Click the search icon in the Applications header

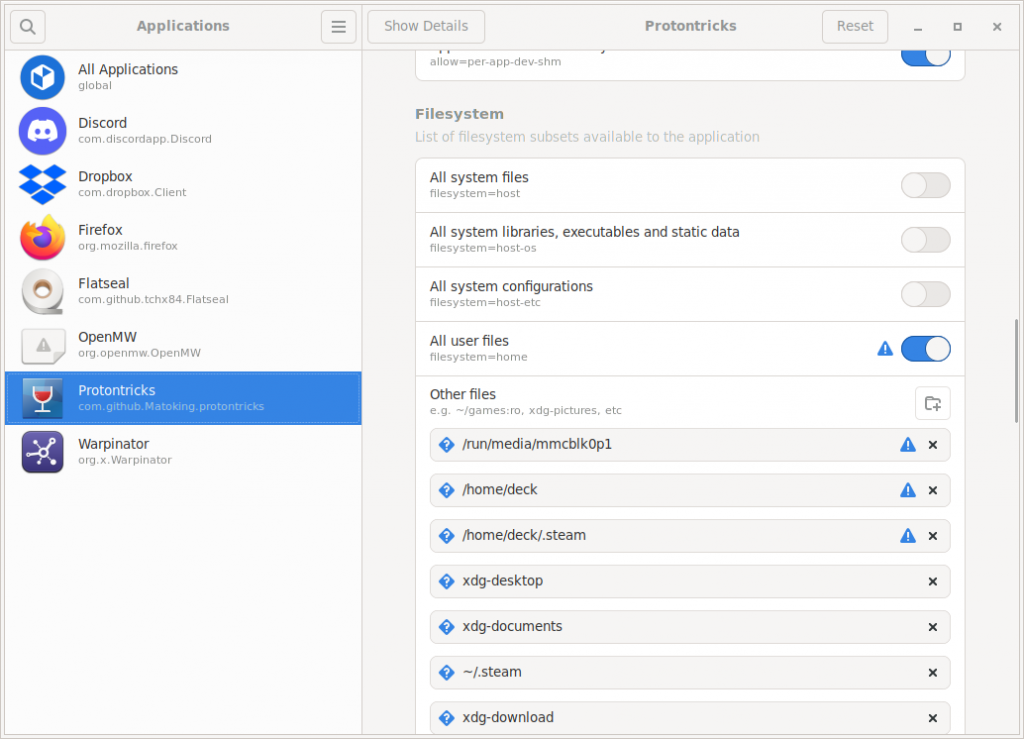tap(28, 26)
